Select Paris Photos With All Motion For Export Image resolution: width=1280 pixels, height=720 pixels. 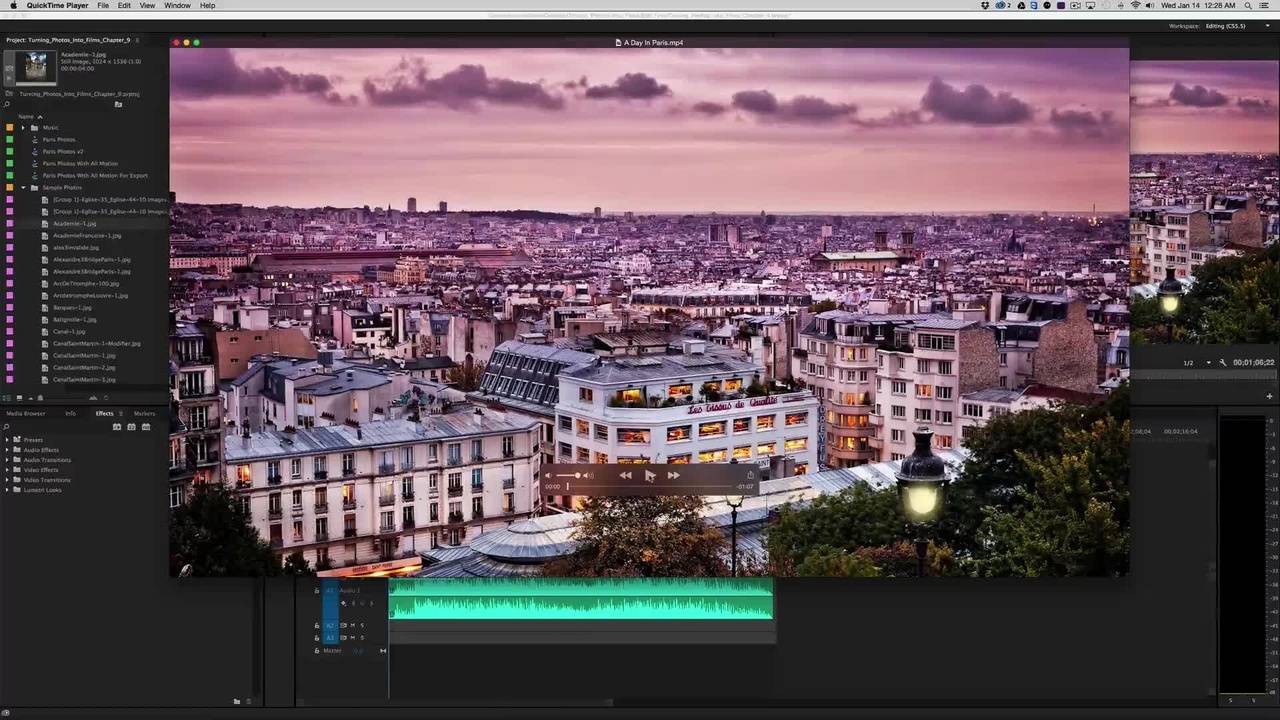click(95, 175)
